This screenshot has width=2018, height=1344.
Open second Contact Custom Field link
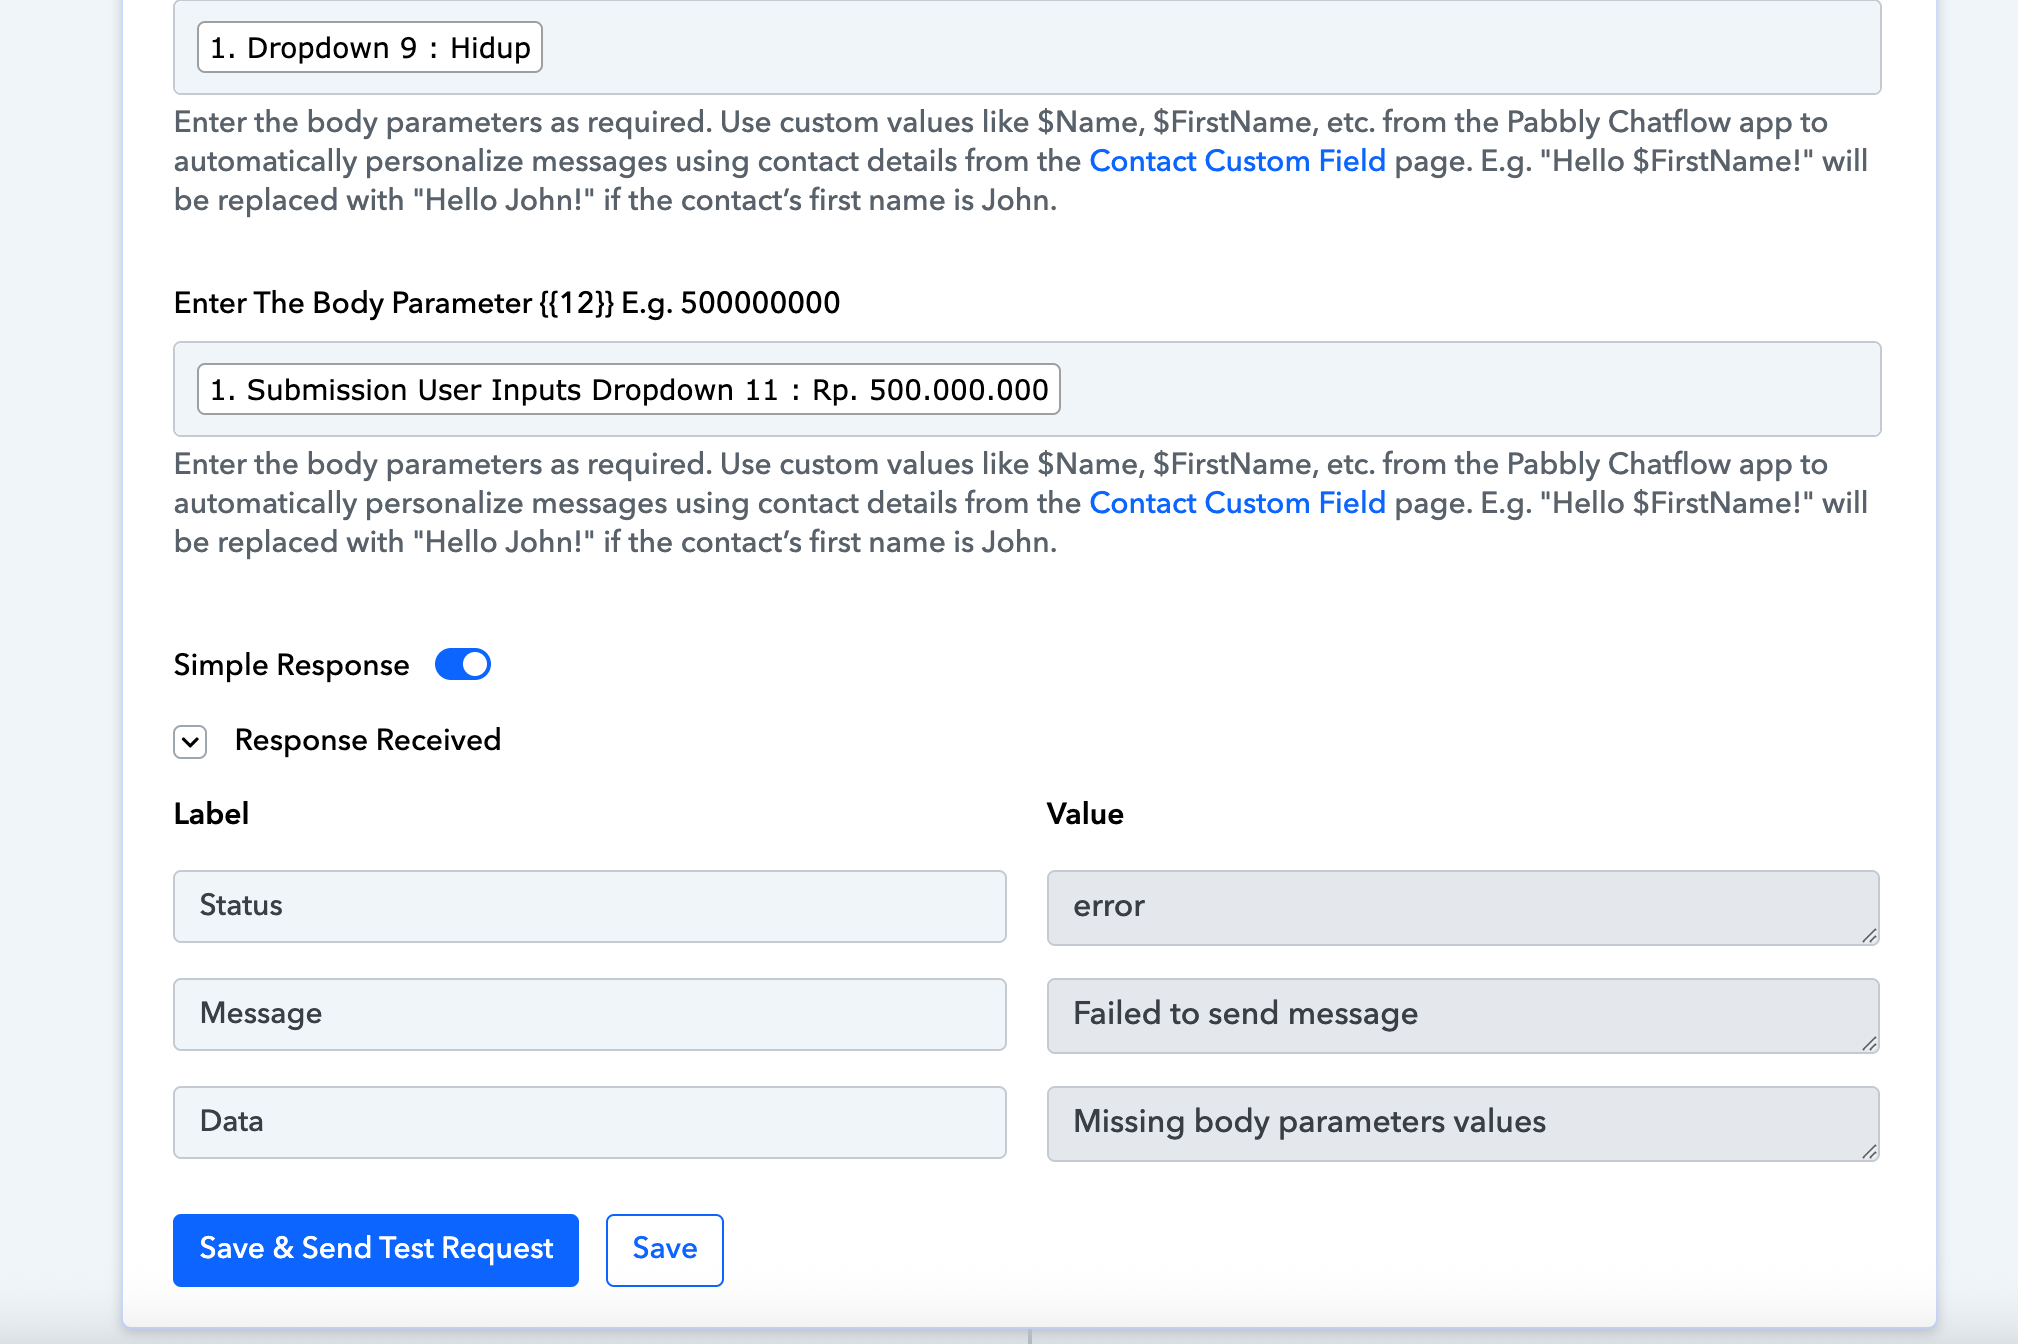pos(1237,503)
